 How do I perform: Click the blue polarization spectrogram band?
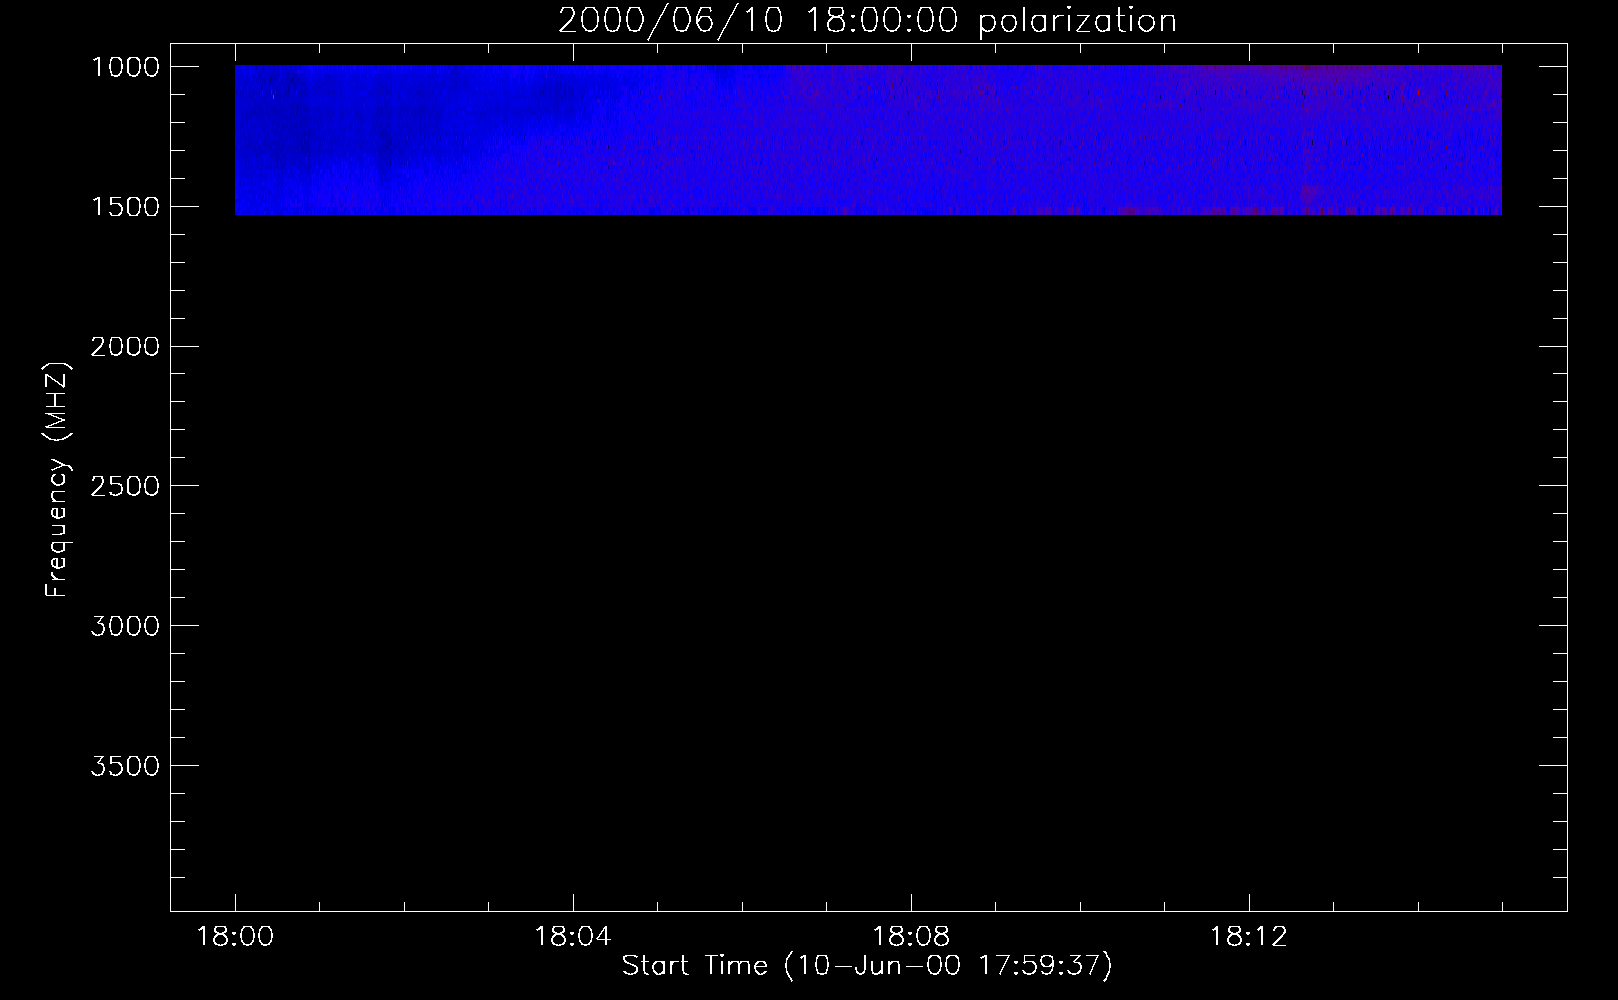click(868, 140)
